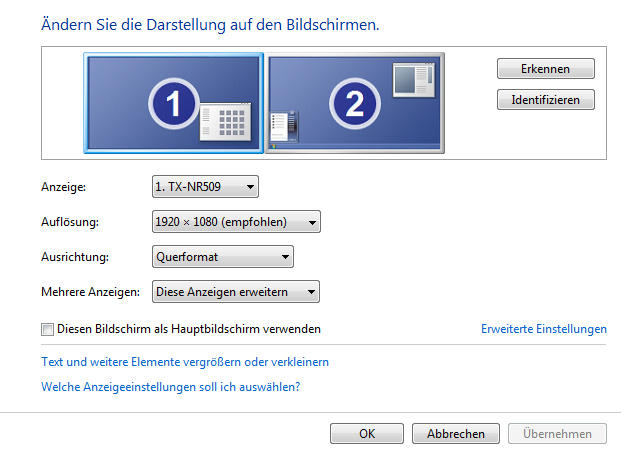621x457 pixels.
Task: Enable Diesen Bildschirm als Hauptbildschirm verwenden checkbox
Action: (48, 329)
